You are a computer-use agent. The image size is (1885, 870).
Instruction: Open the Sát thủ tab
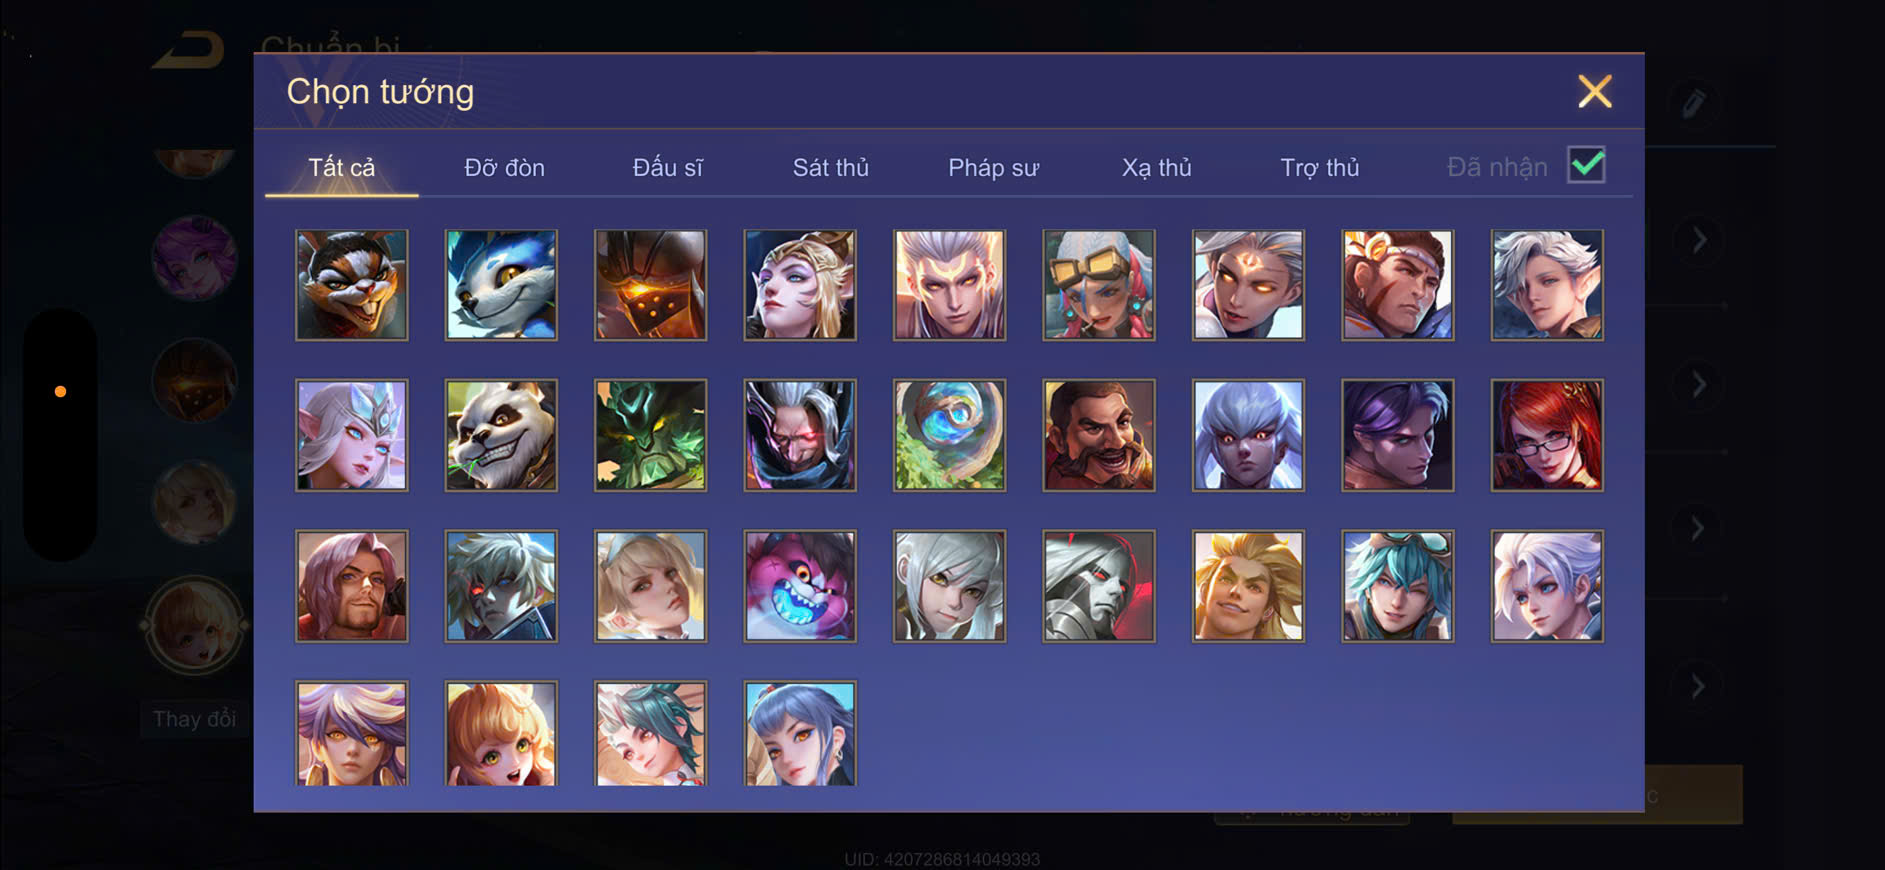point(830,167)
